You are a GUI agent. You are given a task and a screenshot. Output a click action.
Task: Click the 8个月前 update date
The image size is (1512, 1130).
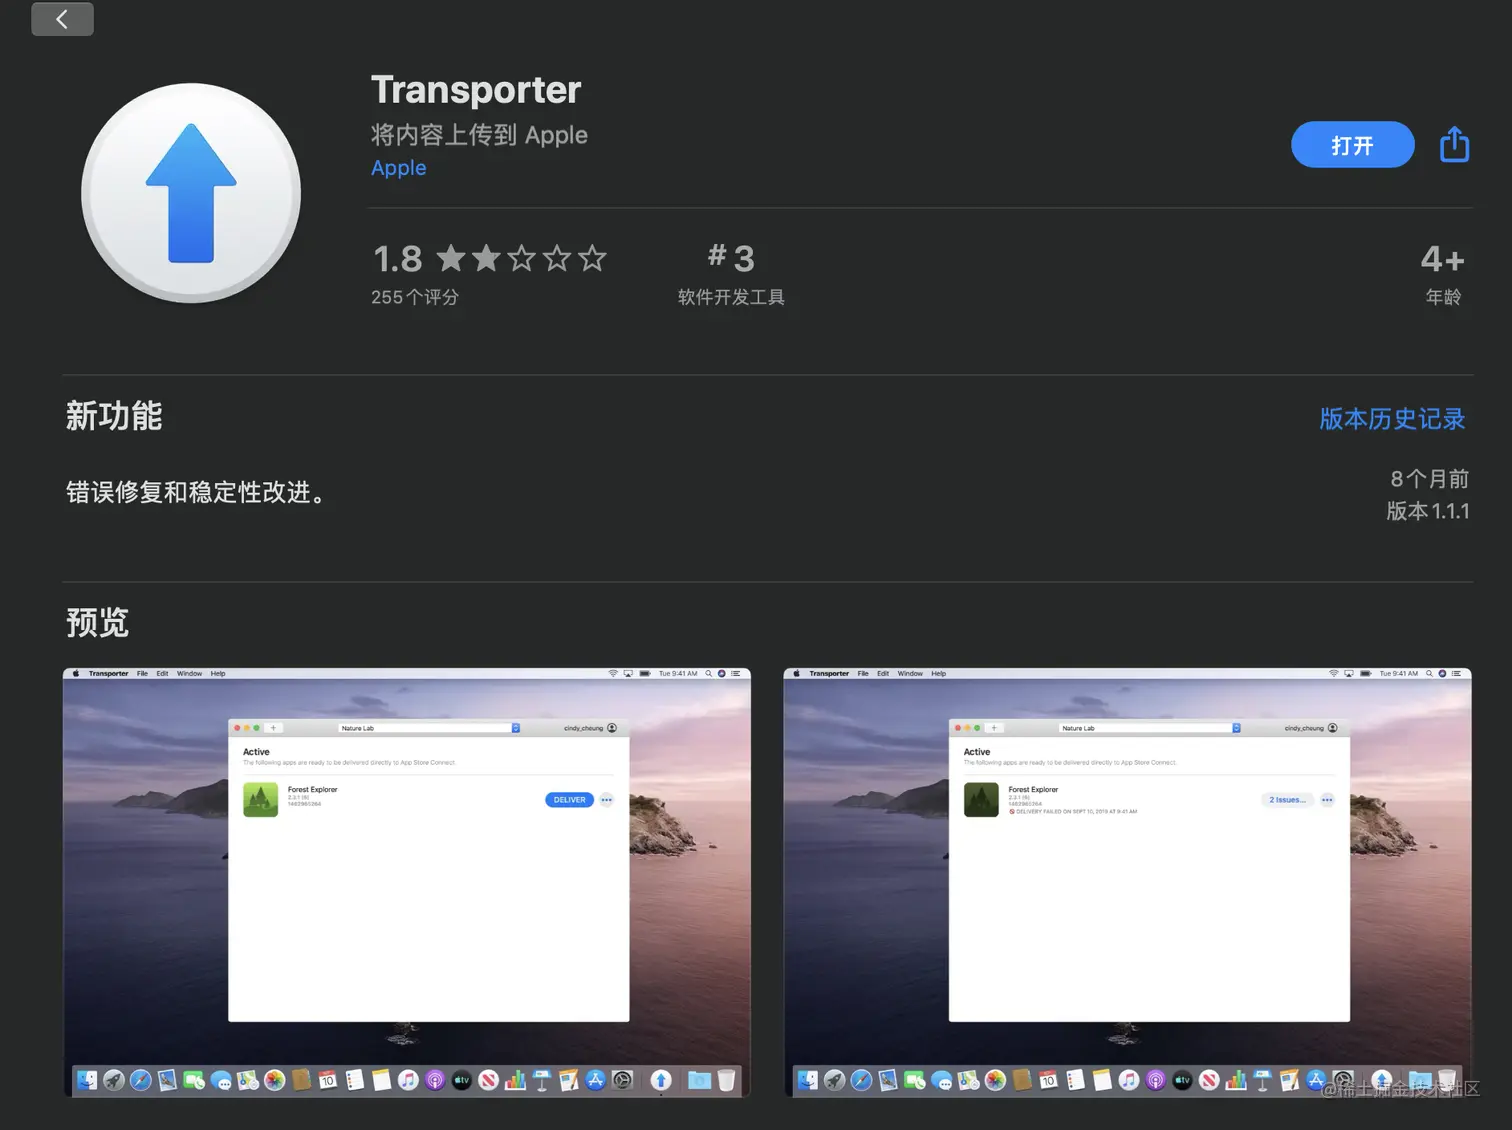1430,479
